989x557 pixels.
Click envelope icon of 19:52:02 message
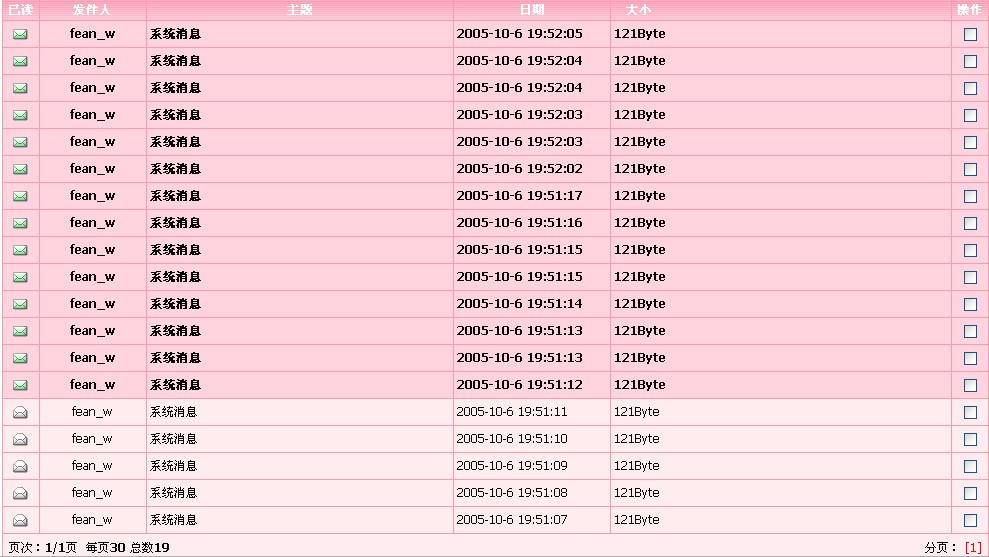click(20, 169)
